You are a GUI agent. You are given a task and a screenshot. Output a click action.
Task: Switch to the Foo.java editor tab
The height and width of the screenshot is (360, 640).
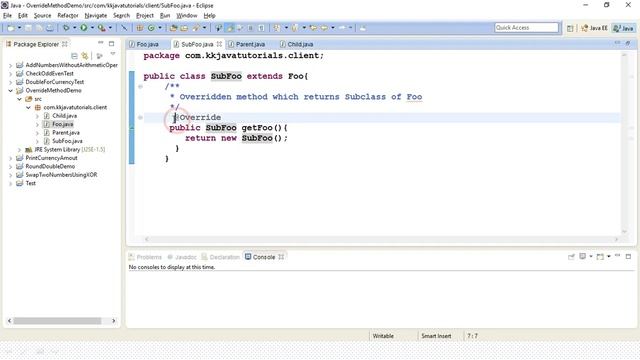(147, 44)
